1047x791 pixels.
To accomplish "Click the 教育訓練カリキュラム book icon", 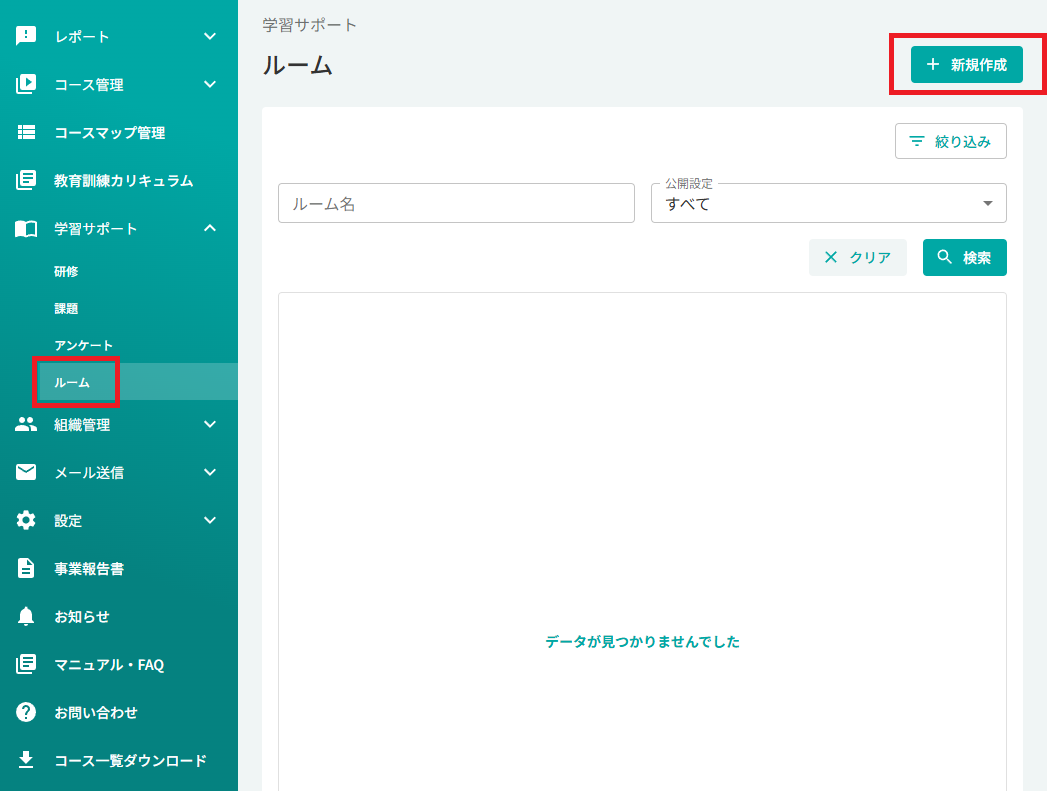I will pos(26,180).
